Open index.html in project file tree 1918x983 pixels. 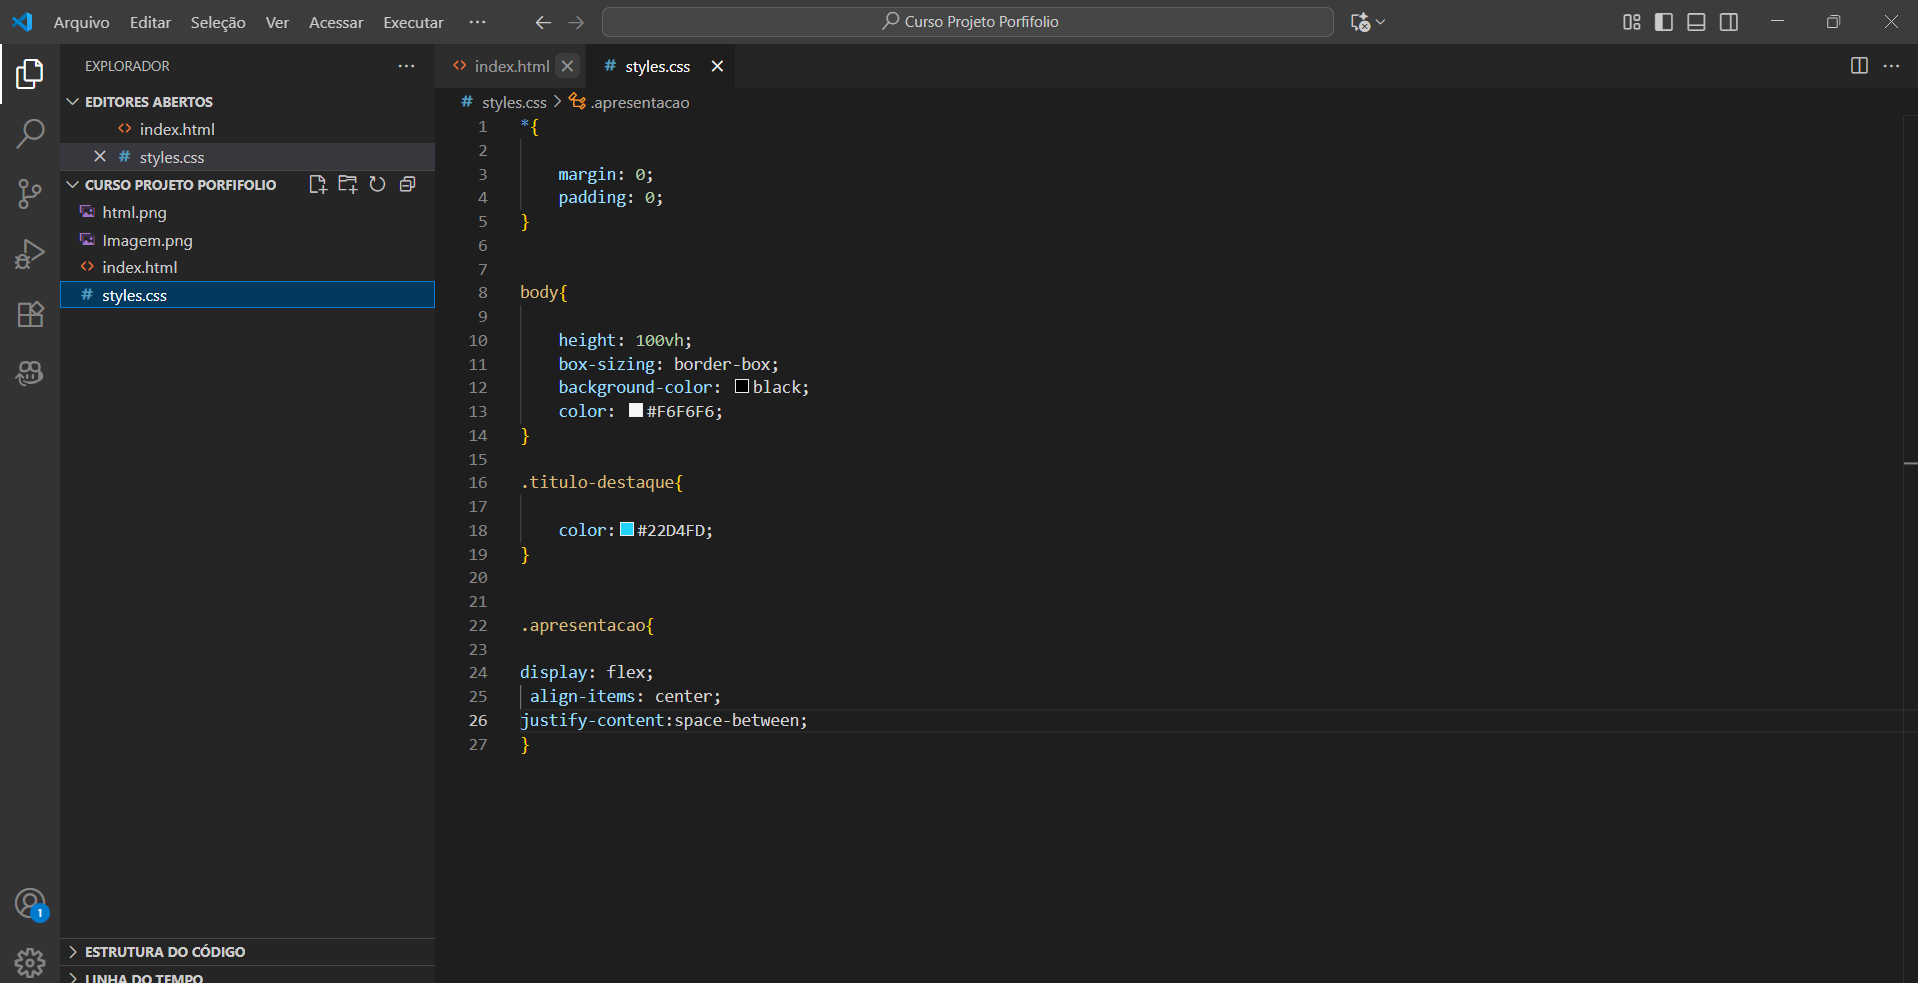247,267
